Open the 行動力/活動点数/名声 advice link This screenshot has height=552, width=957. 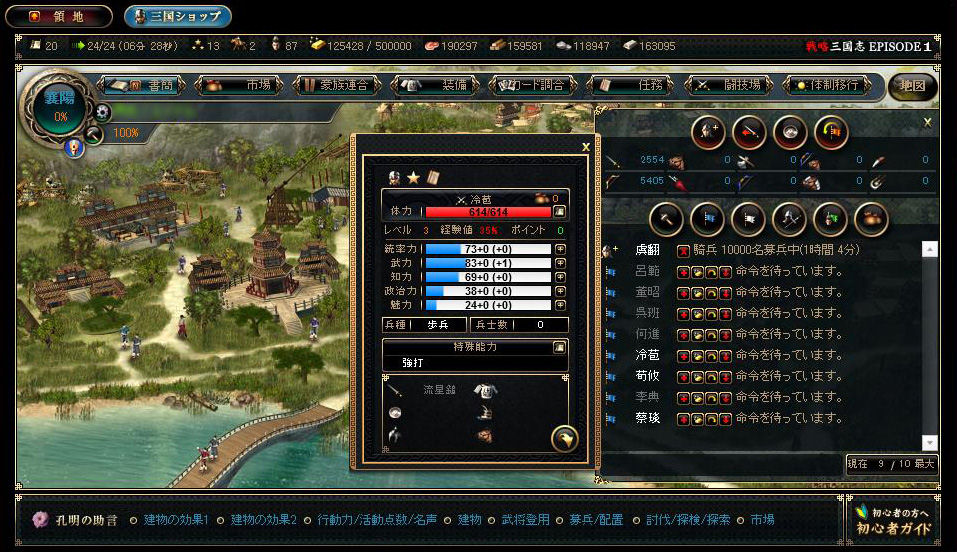coord(377,520)
